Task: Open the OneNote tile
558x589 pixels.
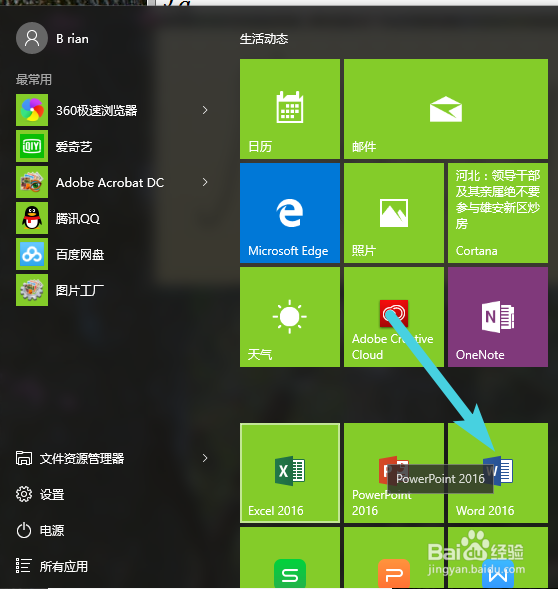Action: (x=498, y=317)
